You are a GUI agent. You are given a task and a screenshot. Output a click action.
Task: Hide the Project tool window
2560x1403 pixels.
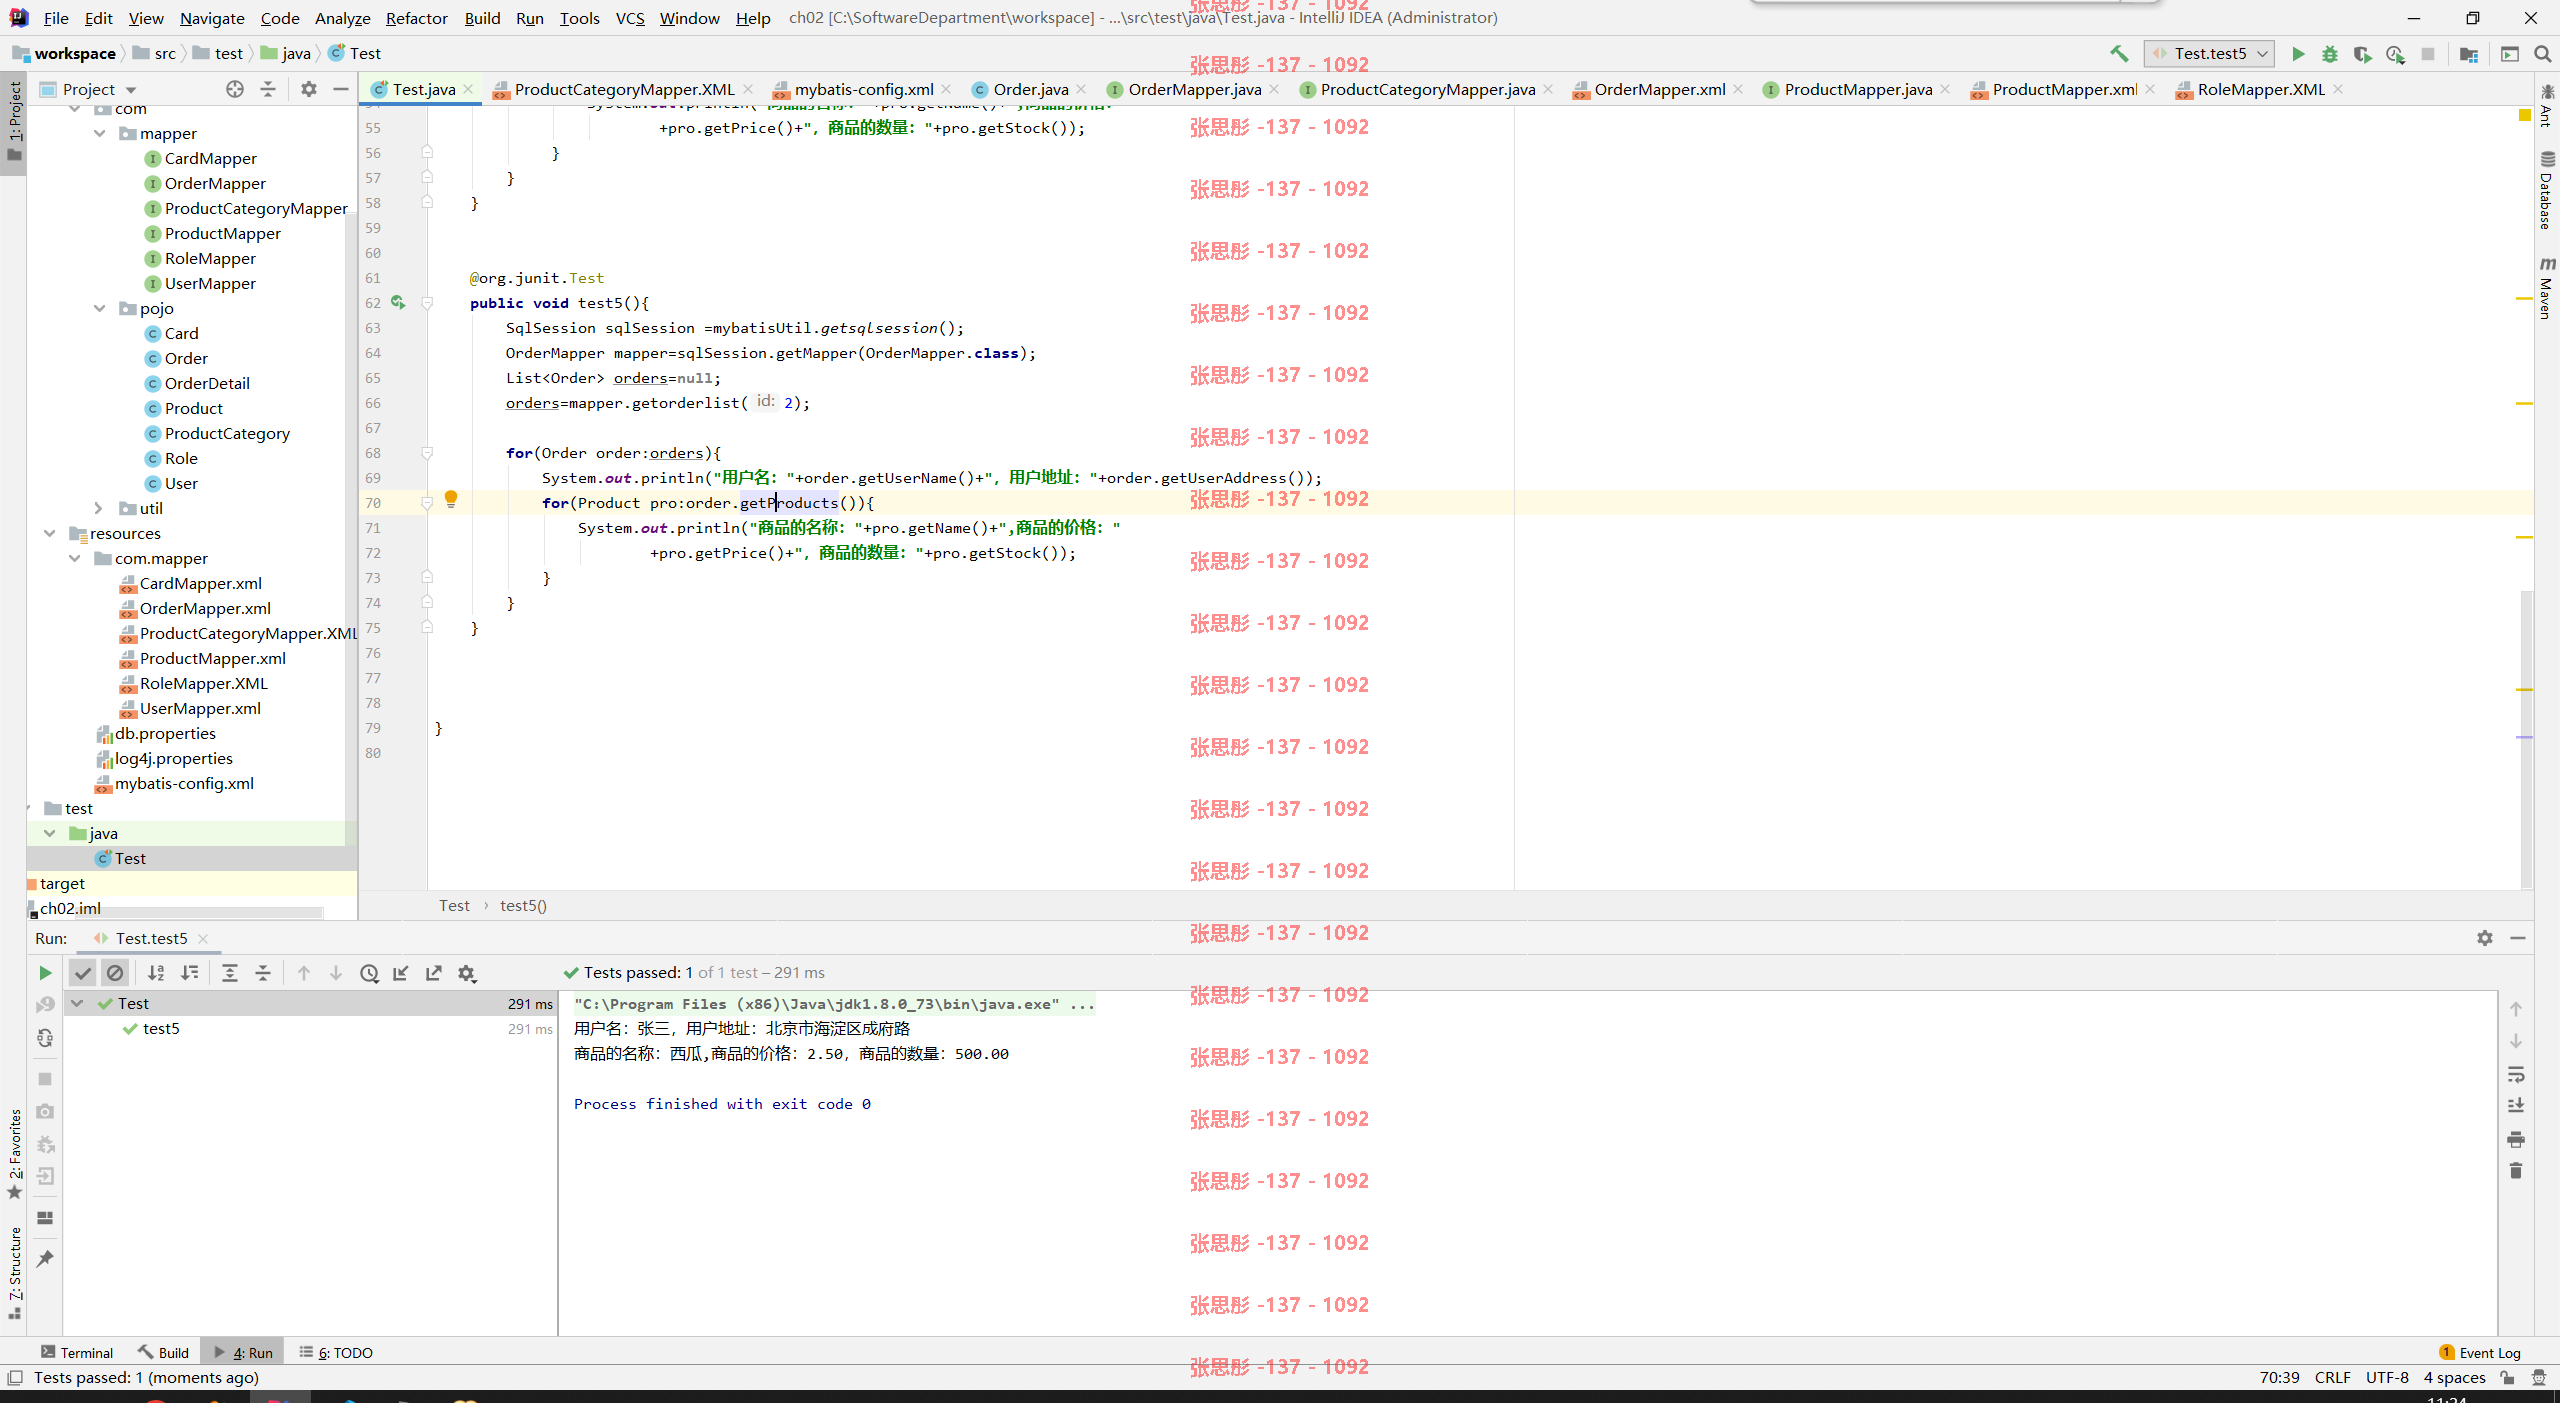(341, 89)
